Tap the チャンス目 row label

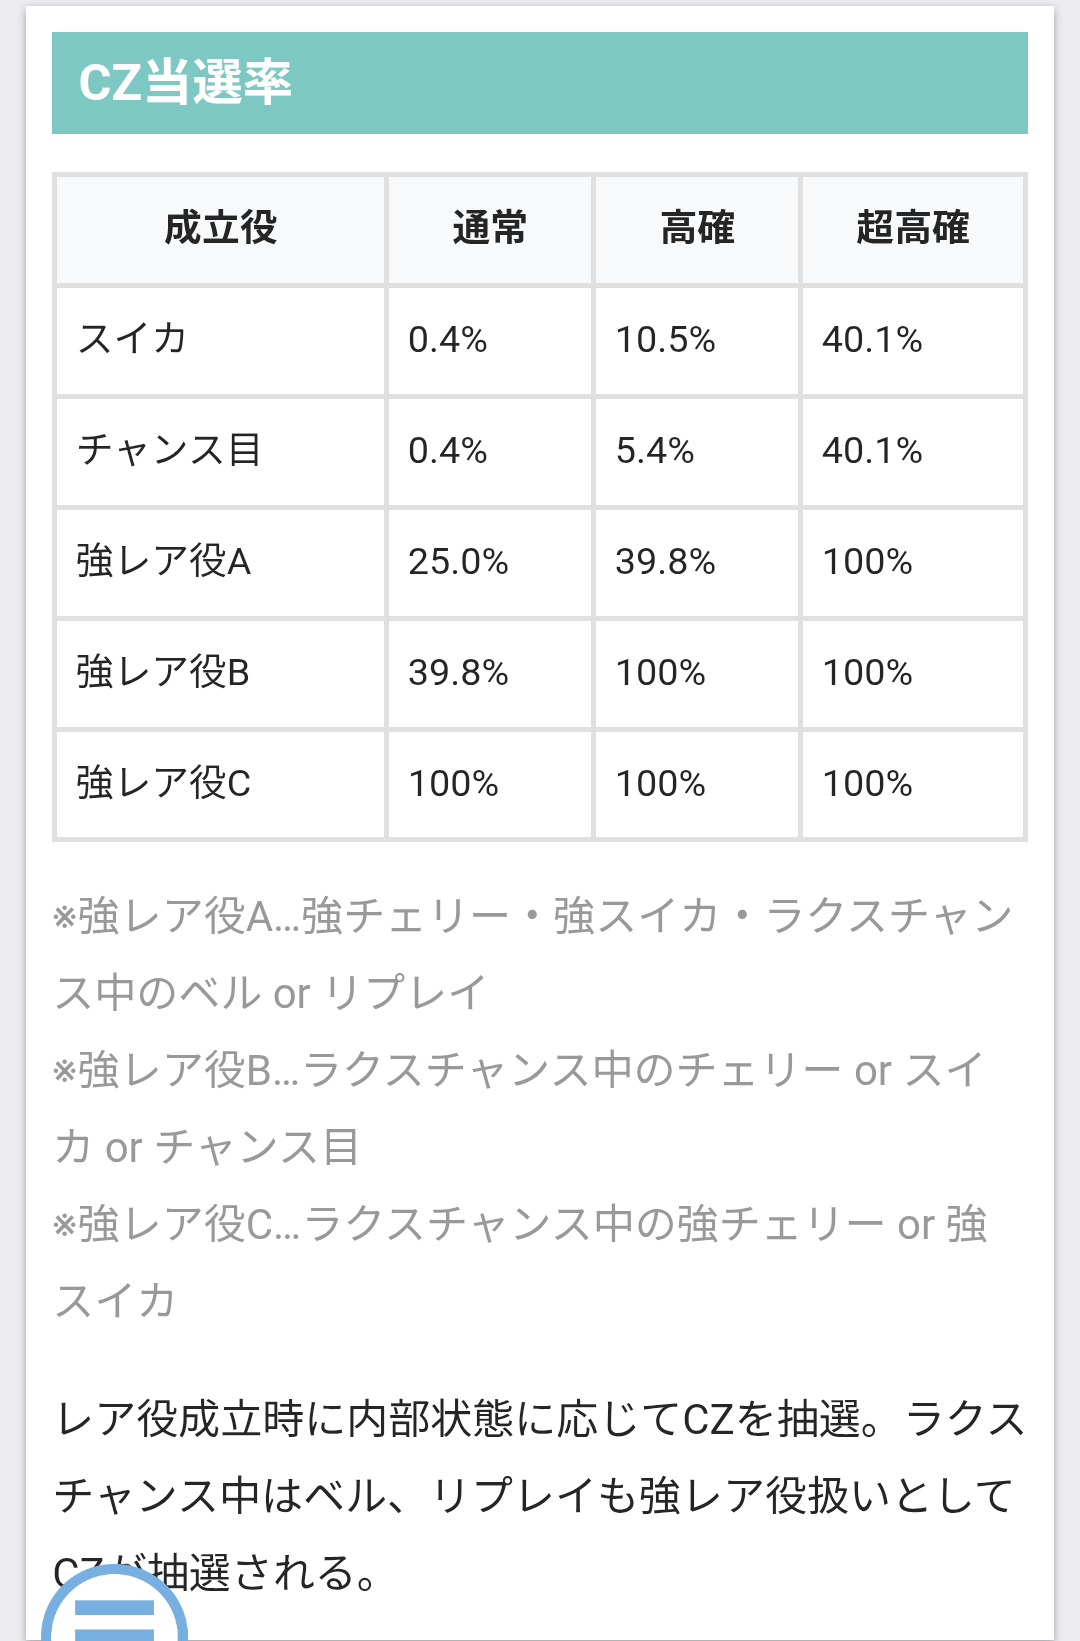pyautogui.click(x=170, y=451)
